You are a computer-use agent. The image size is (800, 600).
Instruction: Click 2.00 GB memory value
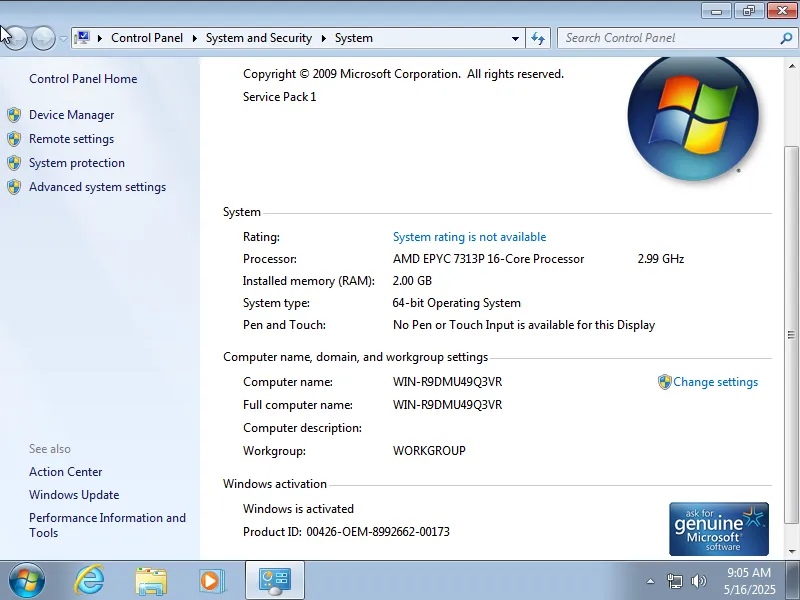(412, 281)
